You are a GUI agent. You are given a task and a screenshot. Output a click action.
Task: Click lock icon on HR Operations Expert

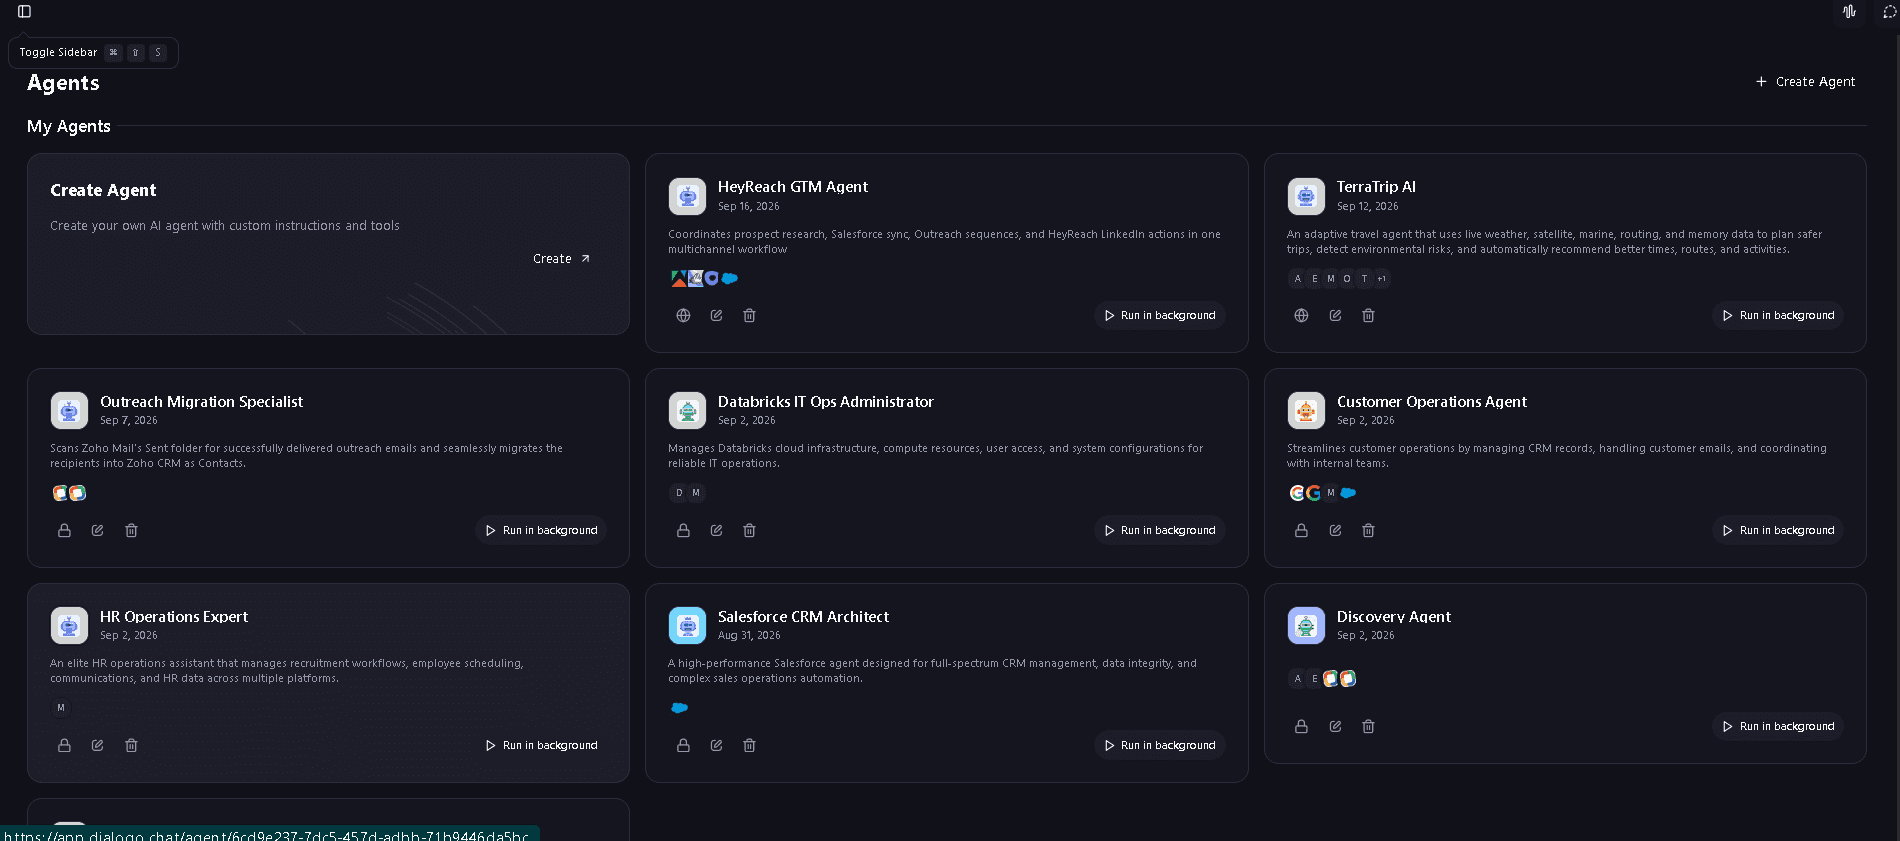64,746
